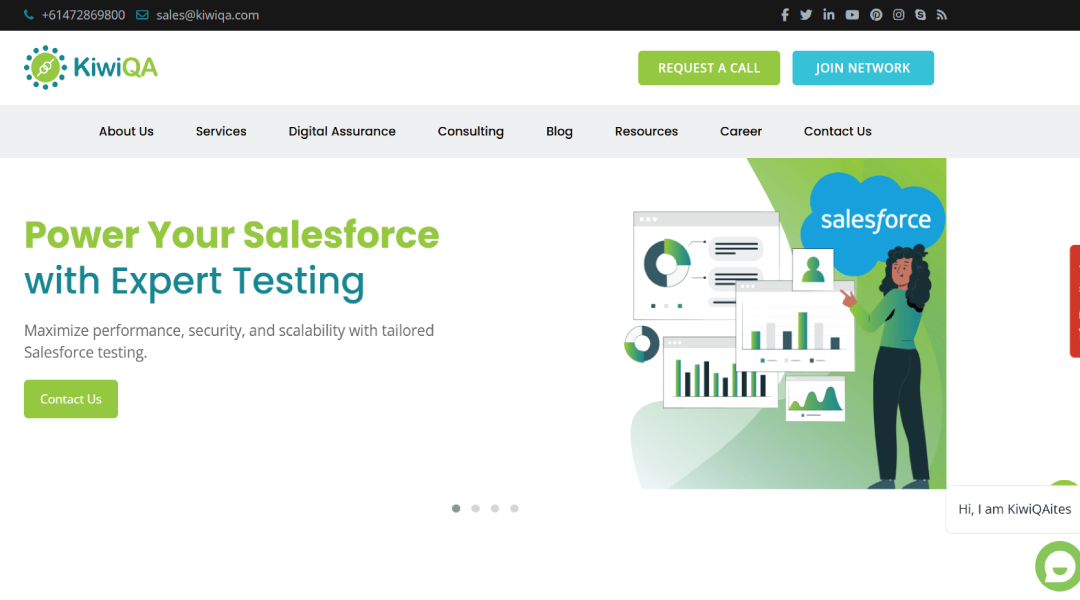Viewport: 1080px width, 600px height.
Task: Navigate to the Blog menu item
Action: pyautogui.click(x=559, y=131)
